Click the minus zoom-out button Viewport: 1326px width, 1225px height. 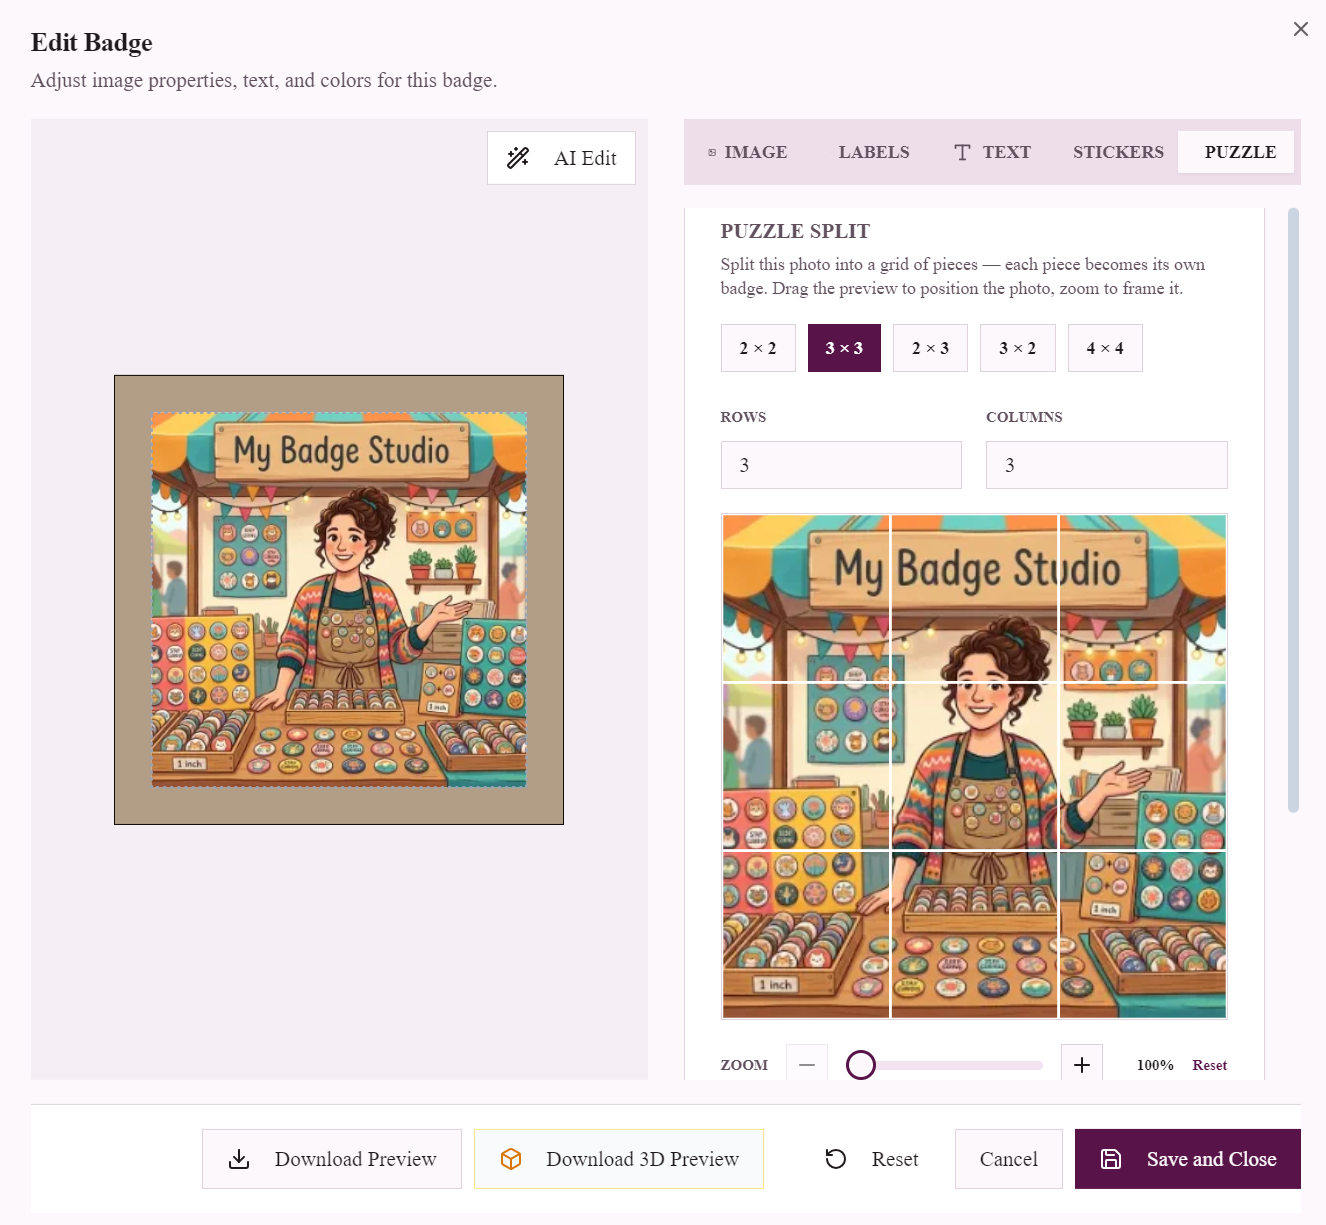(807, 1065)
